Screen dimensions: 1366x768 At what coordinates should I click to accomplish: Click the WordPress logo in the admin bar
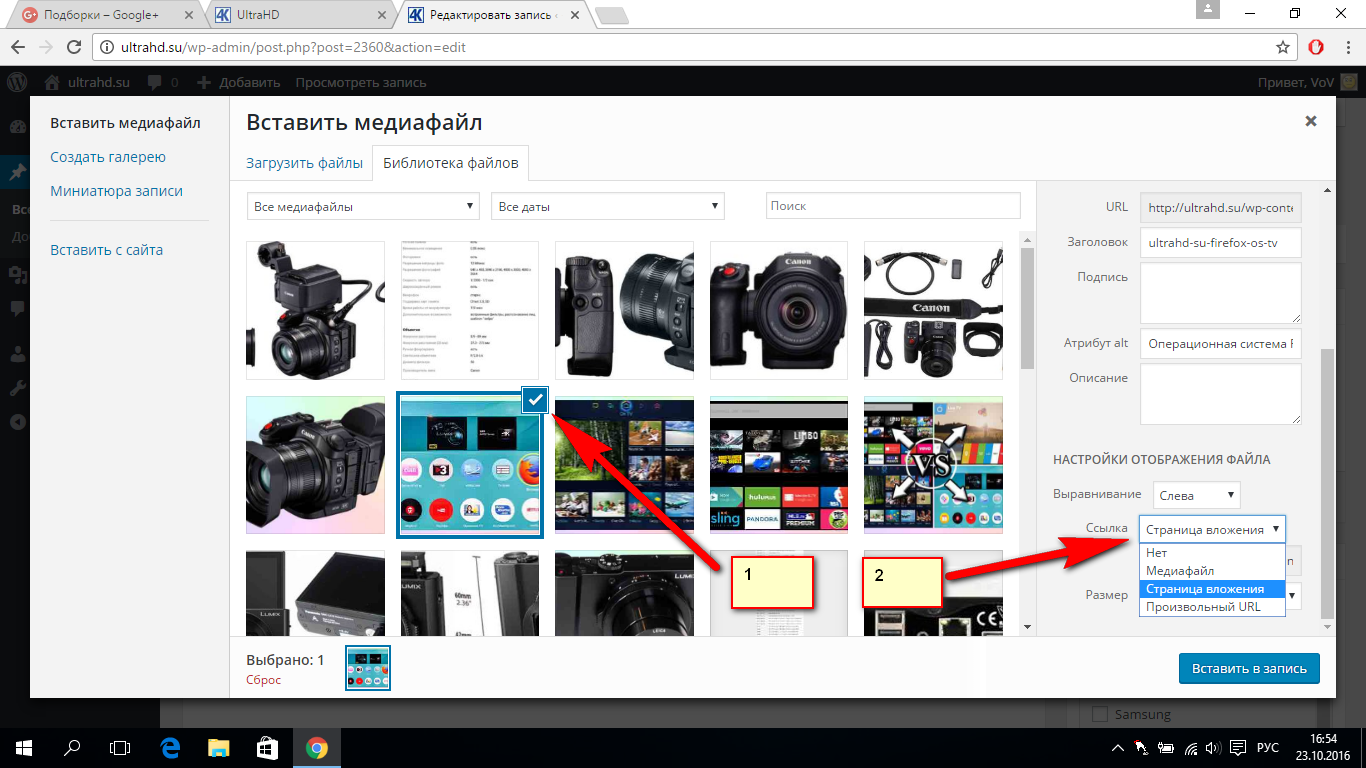click(x=17, y=82)
